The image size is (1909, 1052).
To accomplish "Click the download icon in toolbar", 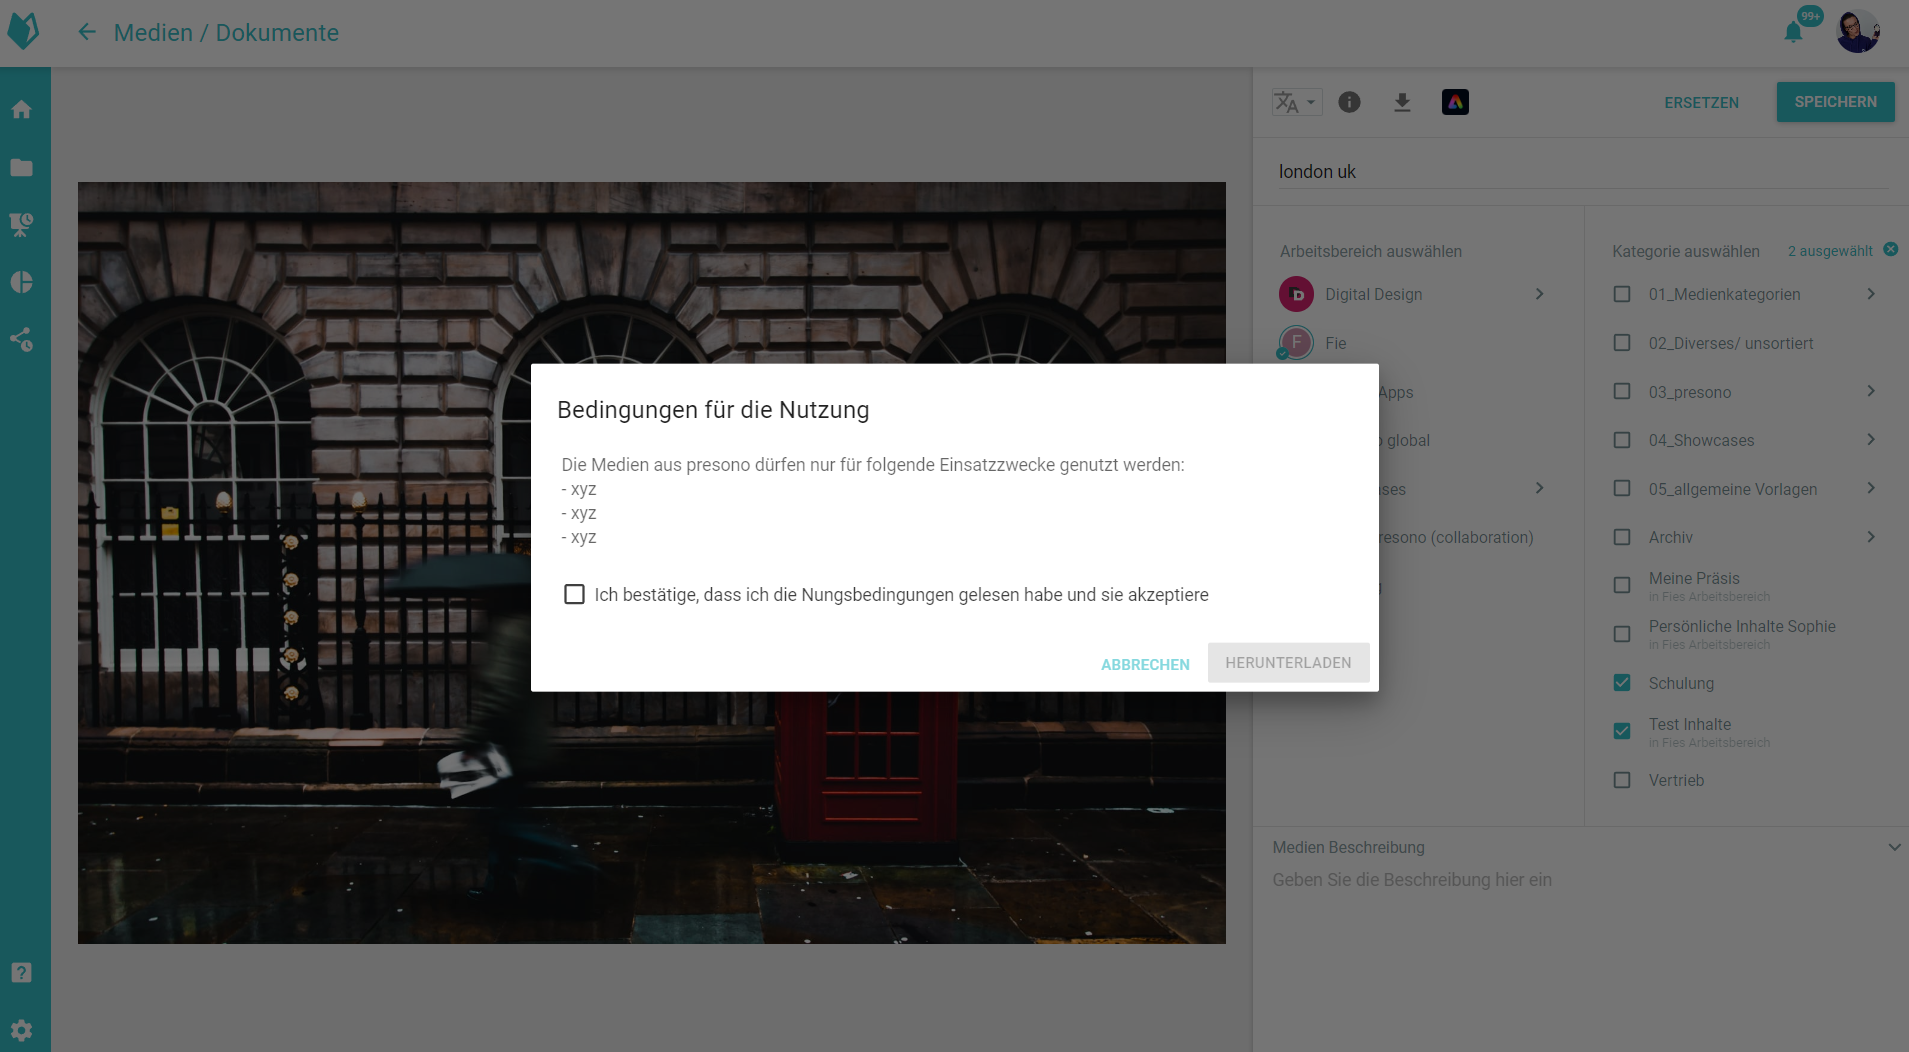I will (1402, 102).
